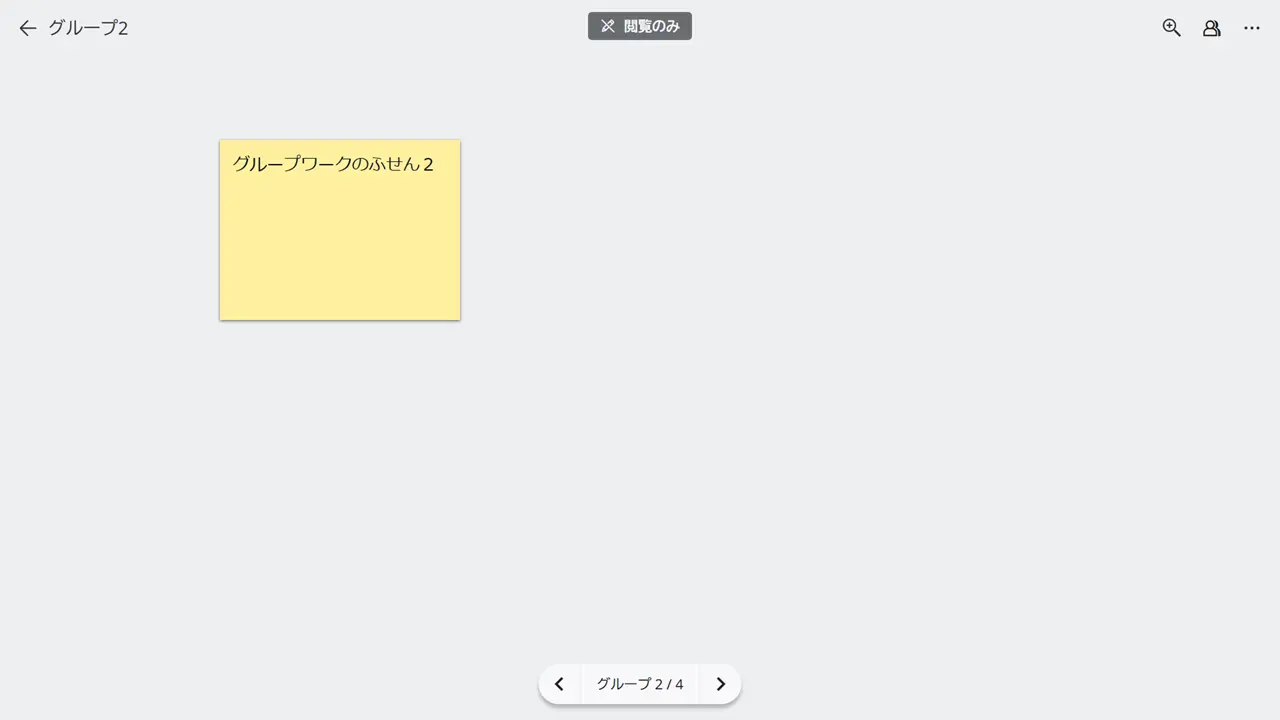Tap the left arrow icon in top corner
Screen dimensions: 1280x720
pyautogui.click(x=27, y=28)
